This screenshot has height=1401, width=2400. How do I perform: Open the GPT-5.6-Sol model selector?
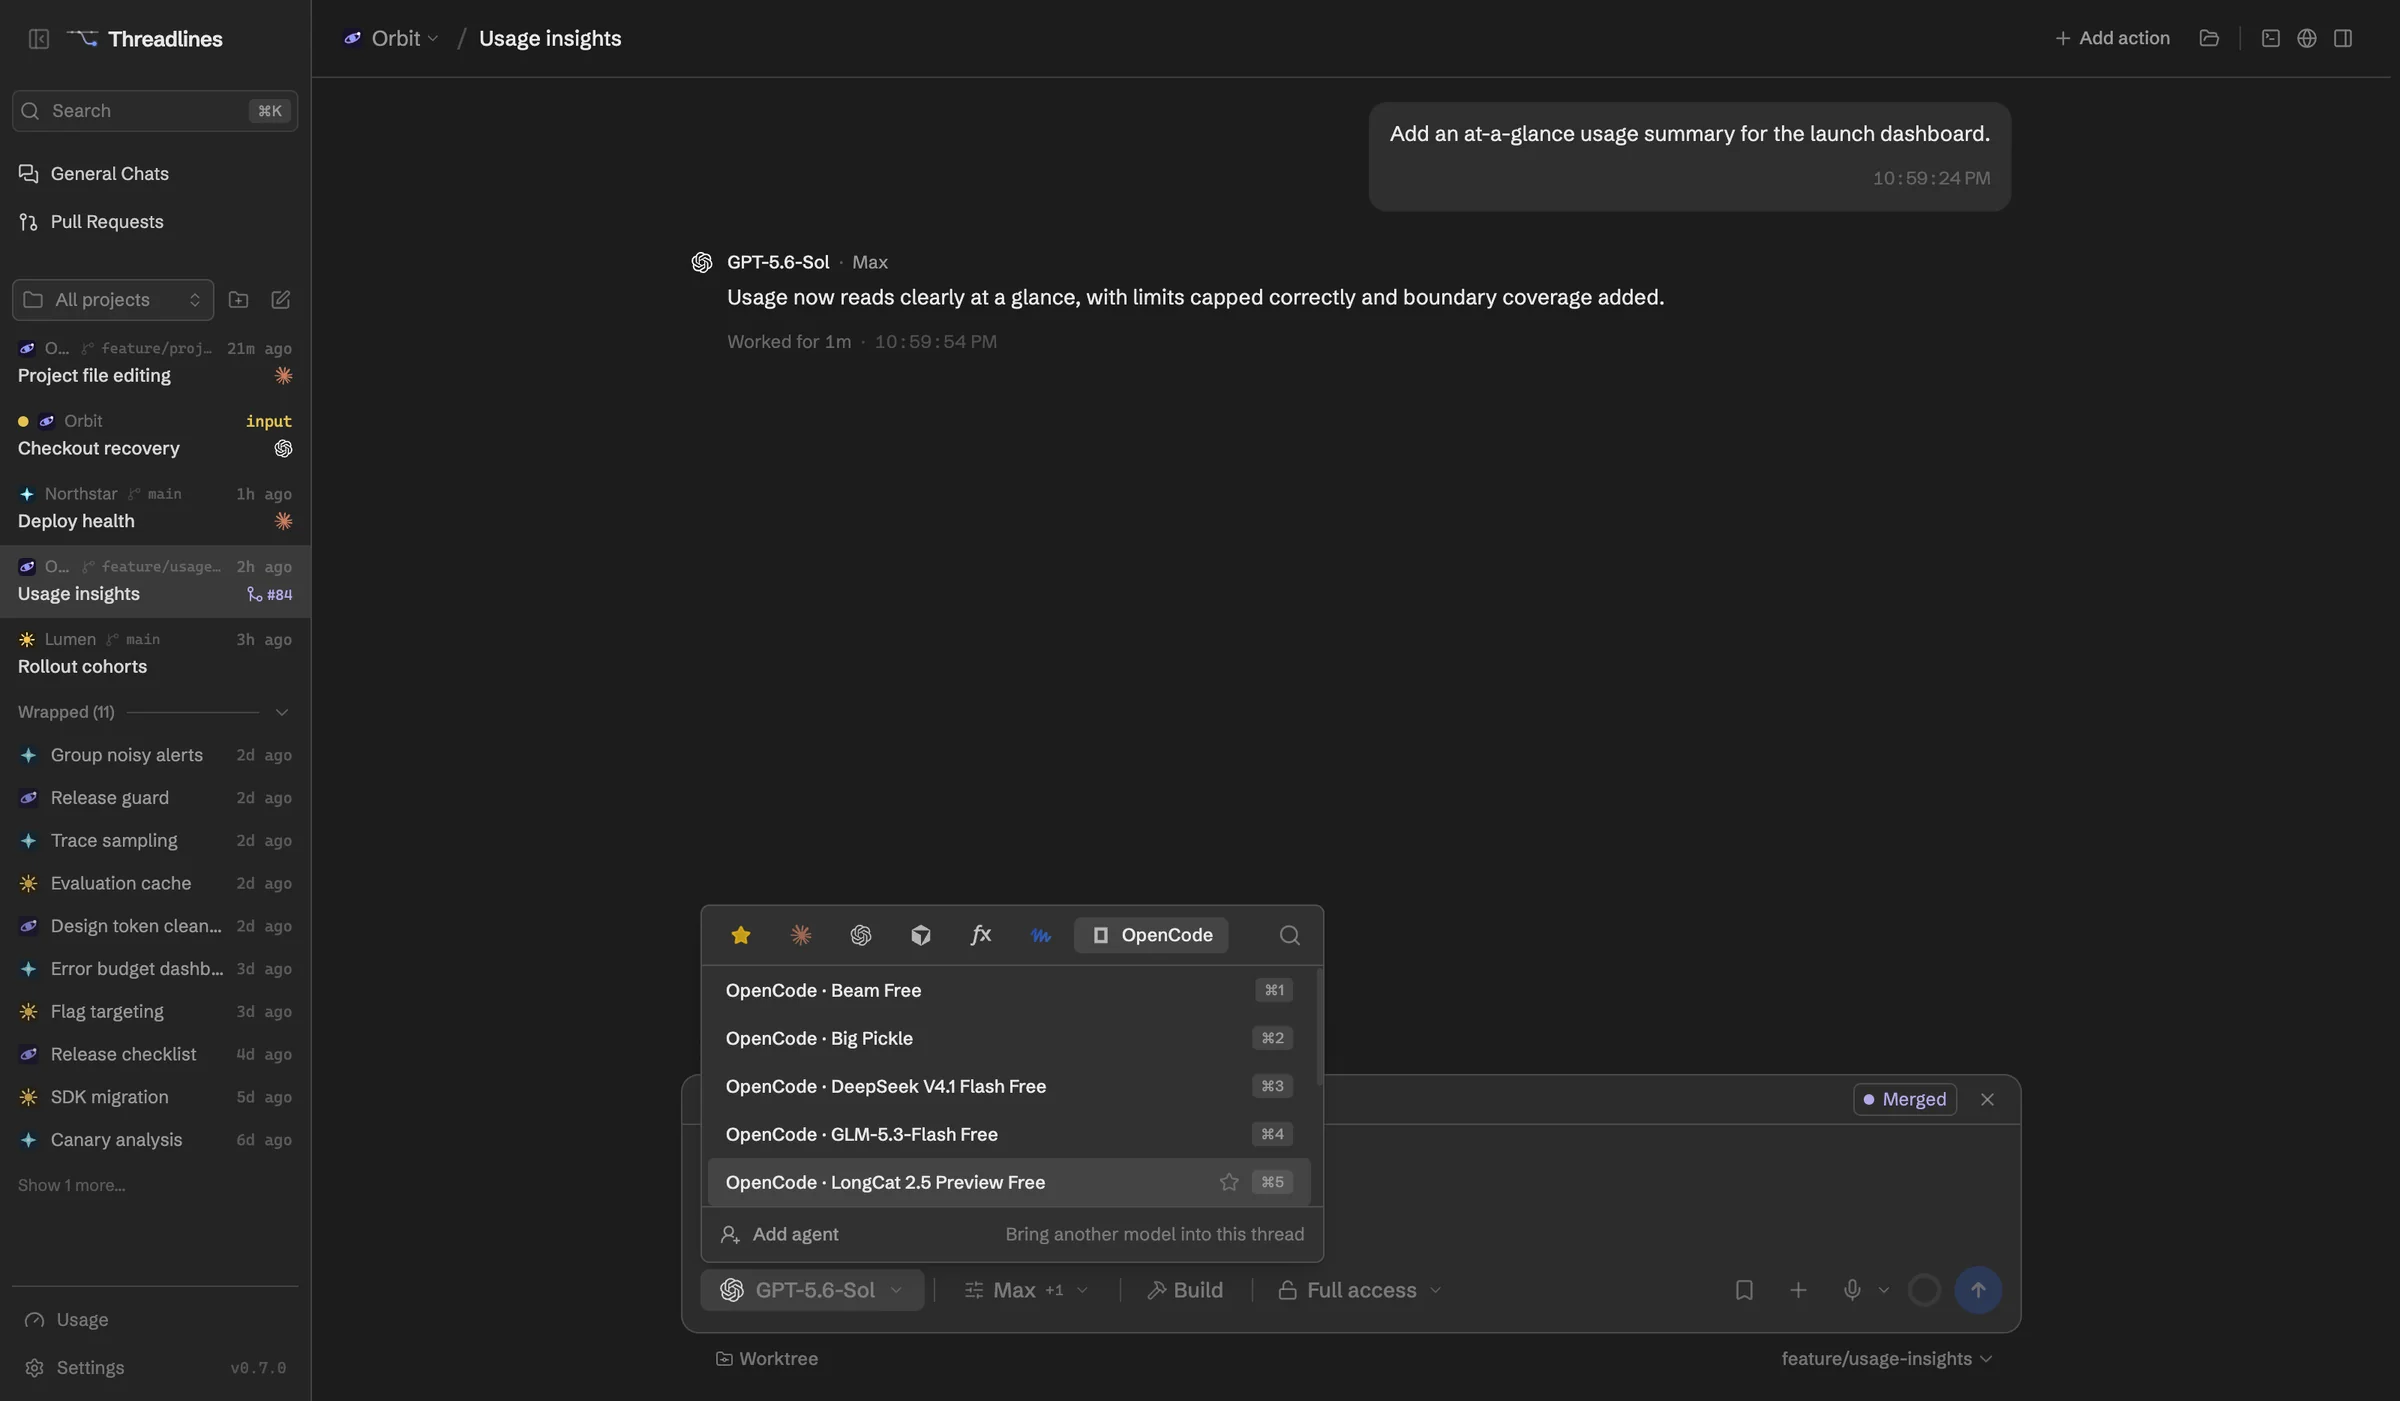[x=812, y=1290]
